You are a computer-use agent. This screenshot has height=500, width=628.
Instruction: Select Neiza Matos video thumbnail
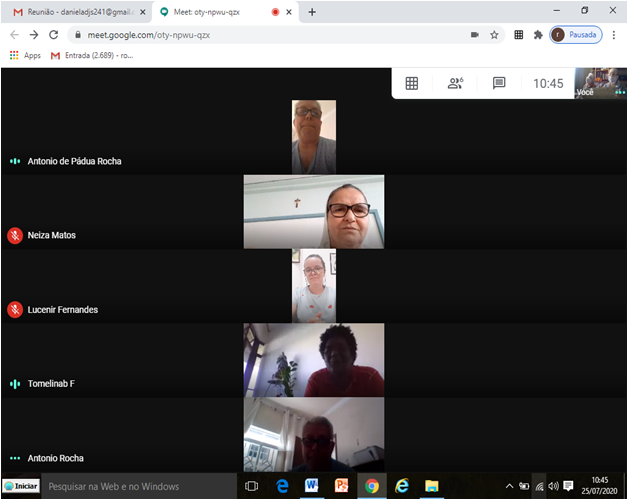(x=313, y=212)
